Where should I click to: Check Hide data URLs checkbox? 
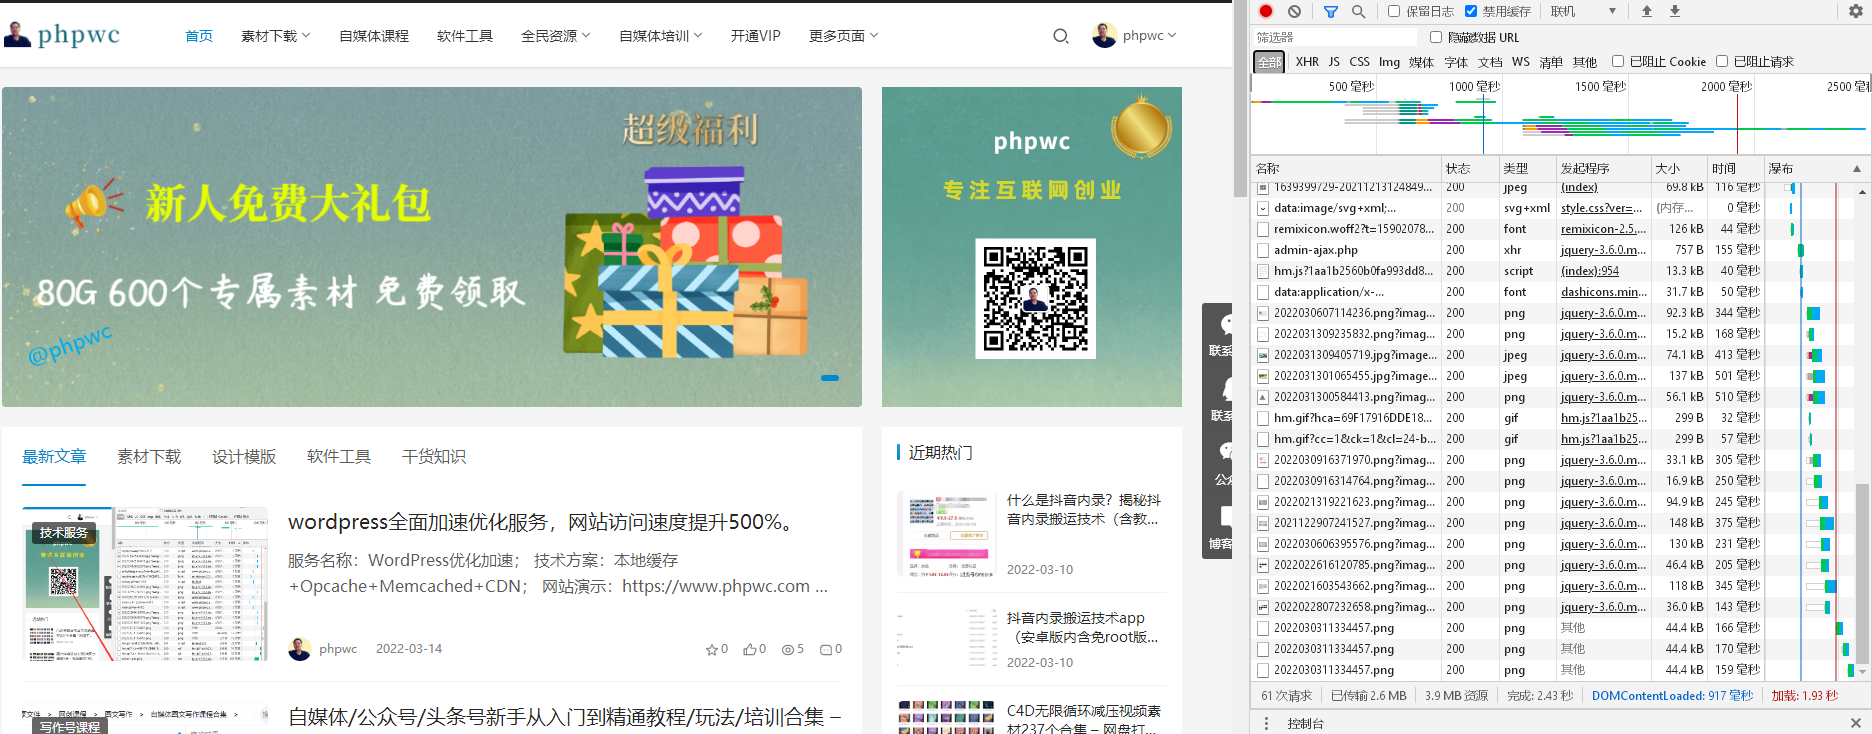tap(1436, 37)
